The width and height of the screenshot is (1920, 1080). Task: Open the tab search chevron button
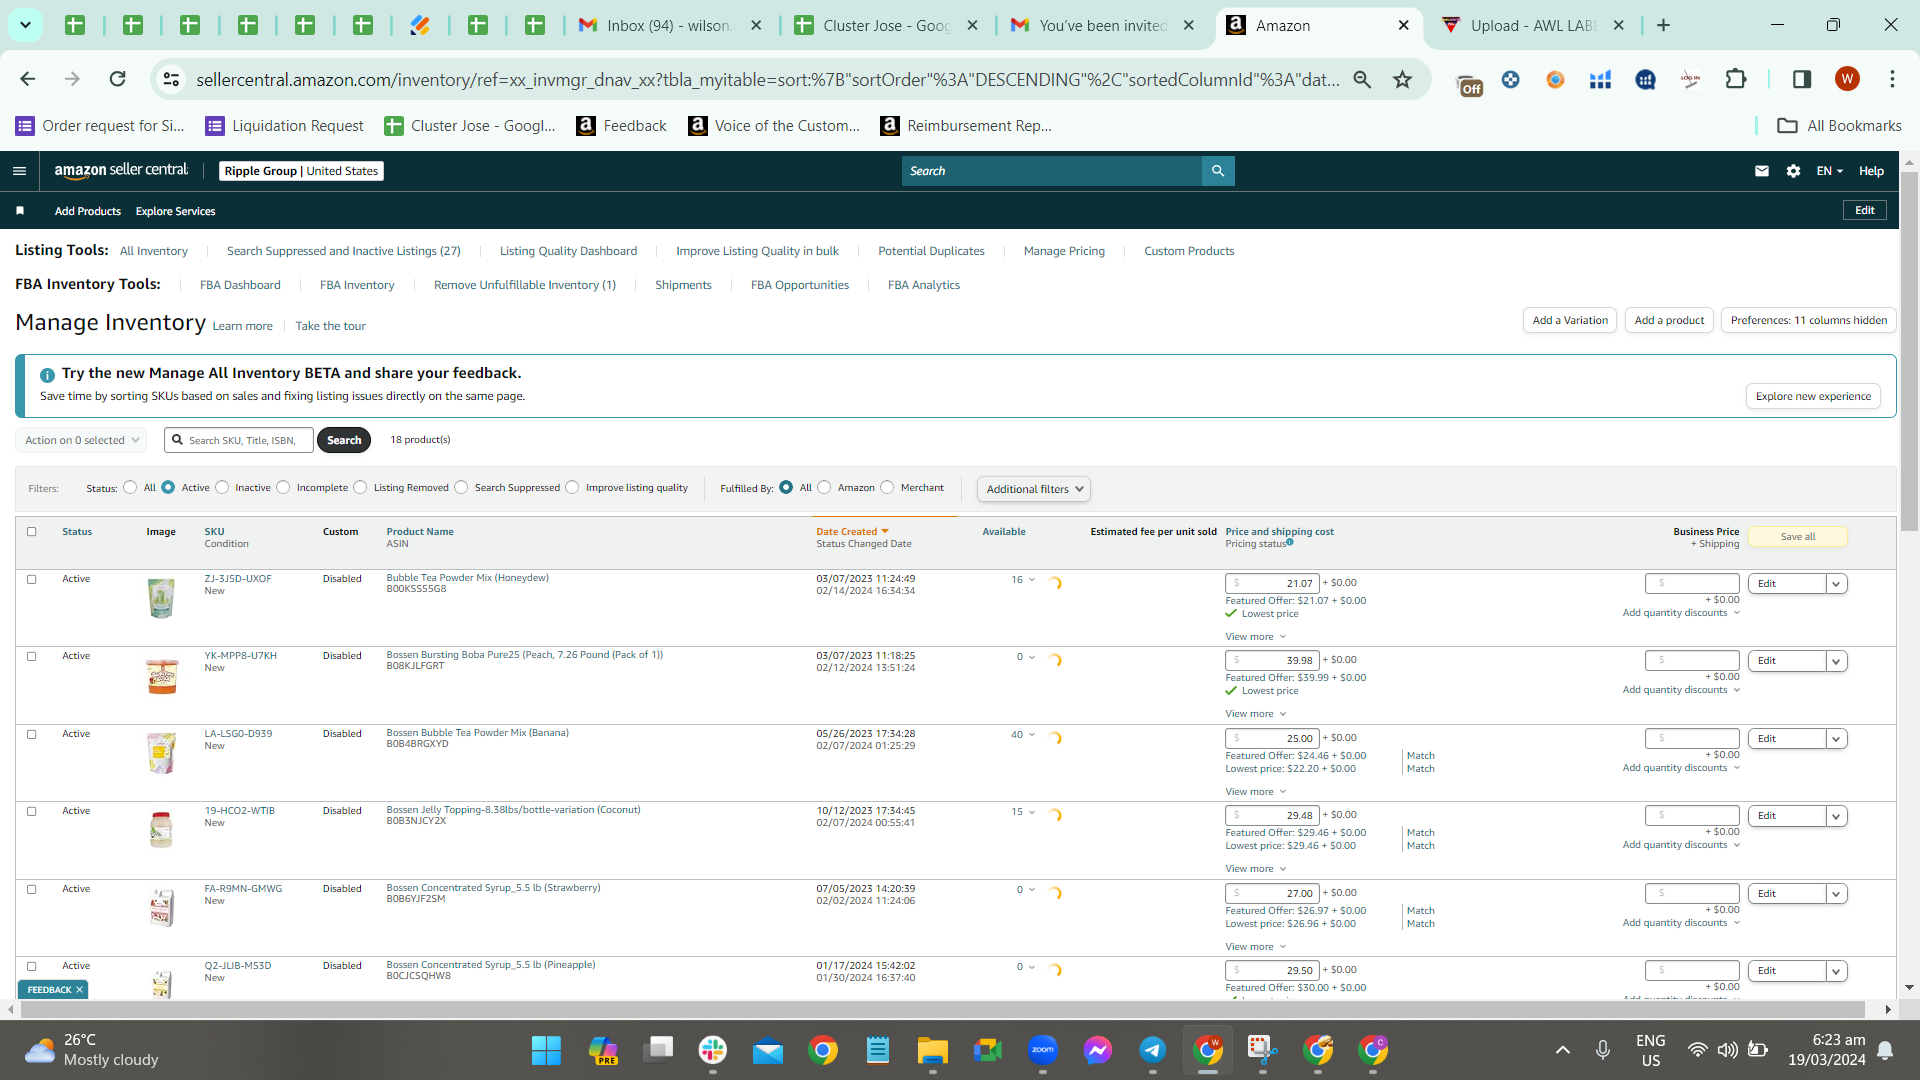25,25
